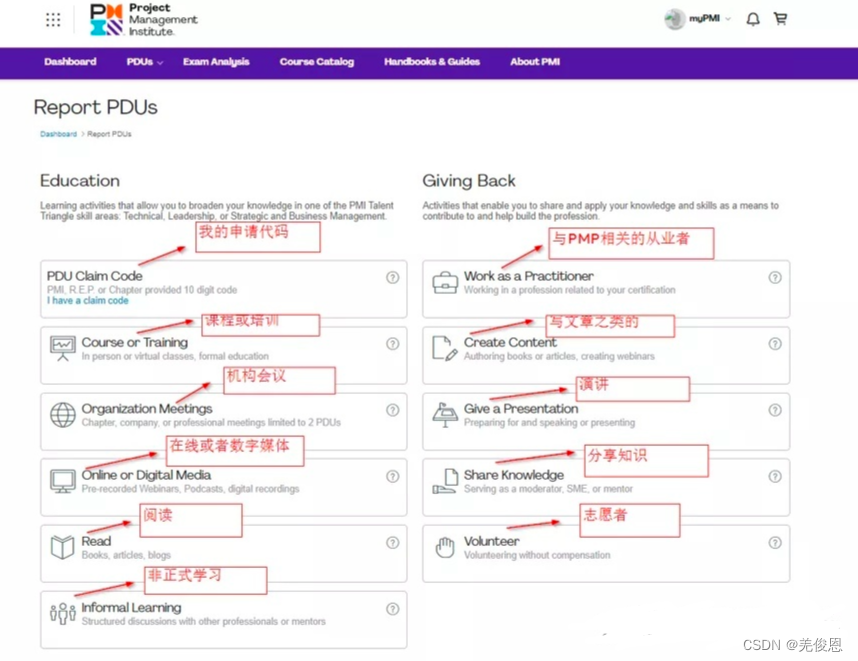
Task: Click the Project Management Institute logo
Action: [x=144, y=20]
